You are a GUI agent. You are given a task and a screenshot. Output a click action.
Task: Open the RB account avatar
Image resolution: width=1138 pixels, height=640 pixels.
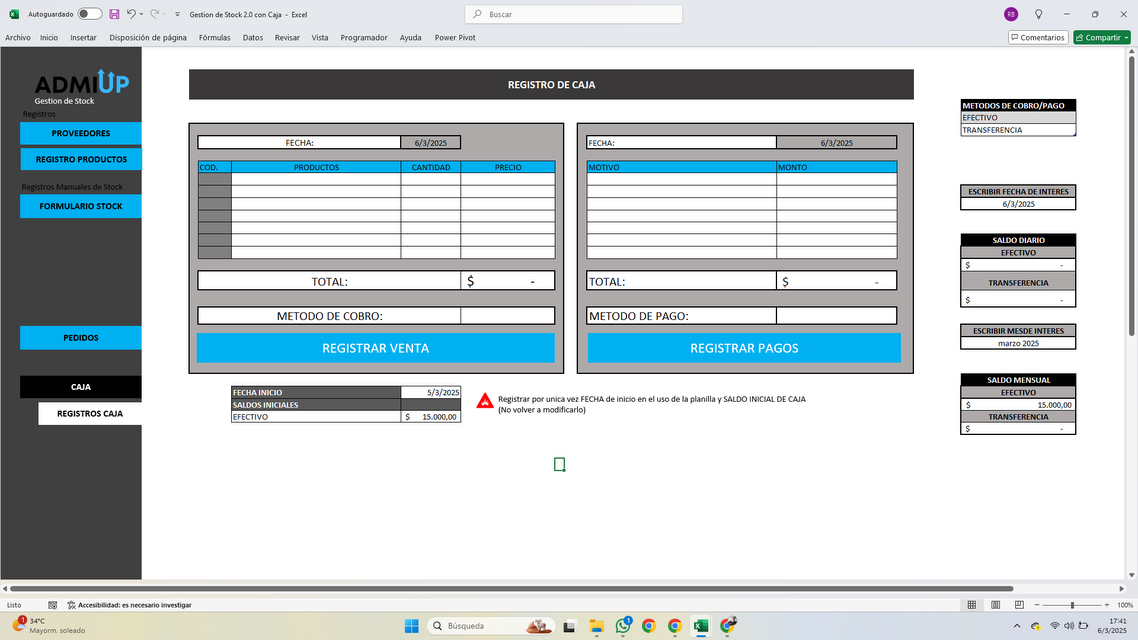point(1011,15)
